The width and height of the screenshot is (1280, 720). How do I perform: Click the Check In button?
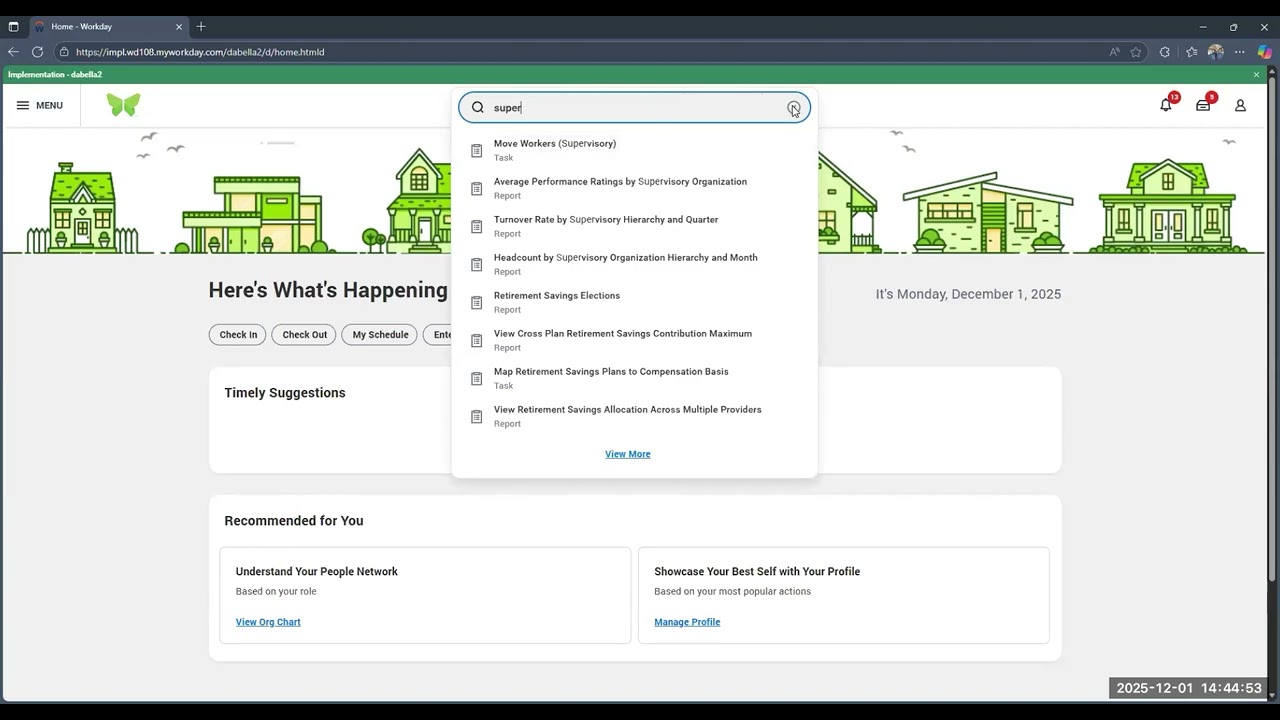pos(238,335)
